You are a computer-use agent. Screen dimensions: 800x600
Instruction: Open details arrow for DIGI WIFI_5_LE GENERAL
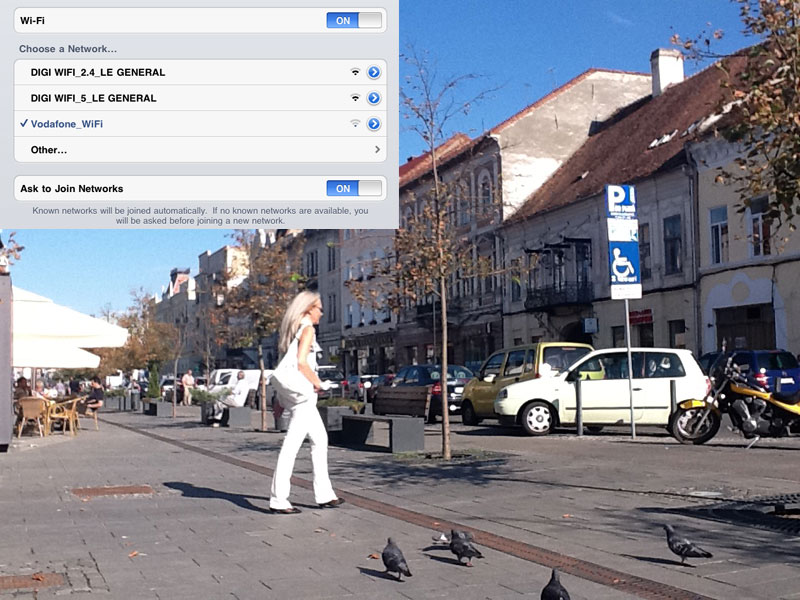[374, 98]
